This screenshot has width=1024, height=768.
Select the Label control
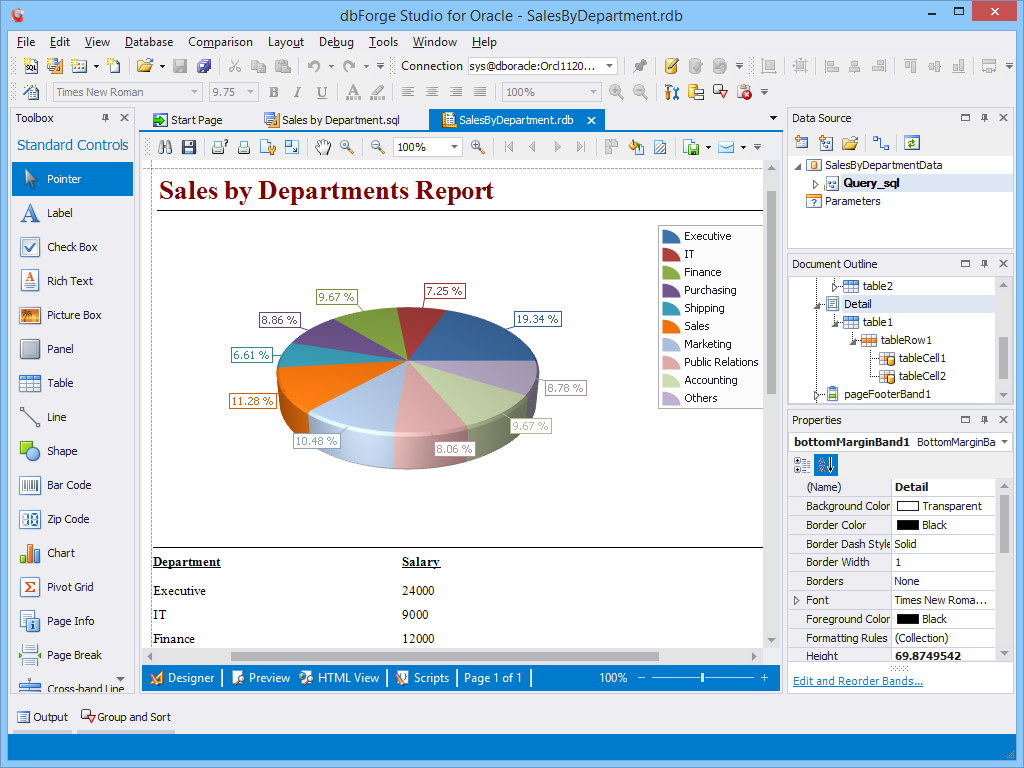[72, 213]
